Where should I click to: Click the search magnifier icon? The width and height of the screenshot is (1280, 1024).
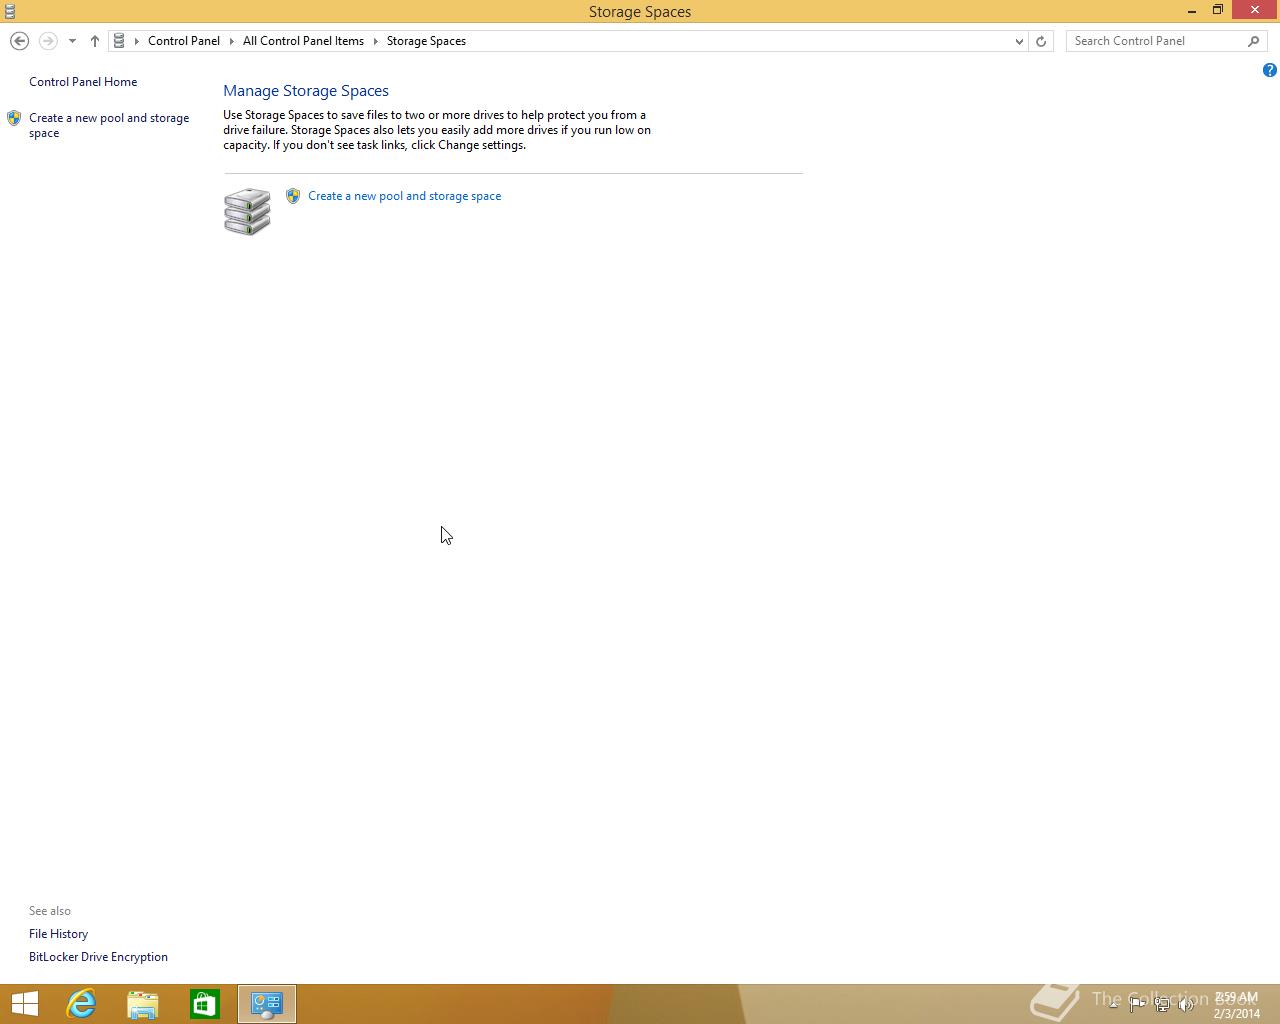1254,41
